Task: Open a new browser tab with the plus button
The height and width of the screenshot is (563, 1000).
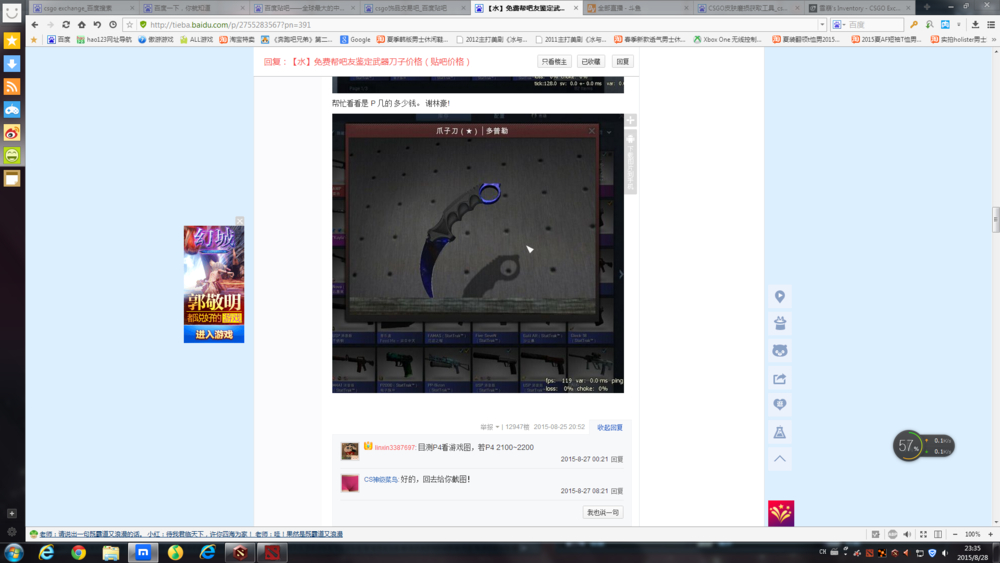Action: coord(927,7)
